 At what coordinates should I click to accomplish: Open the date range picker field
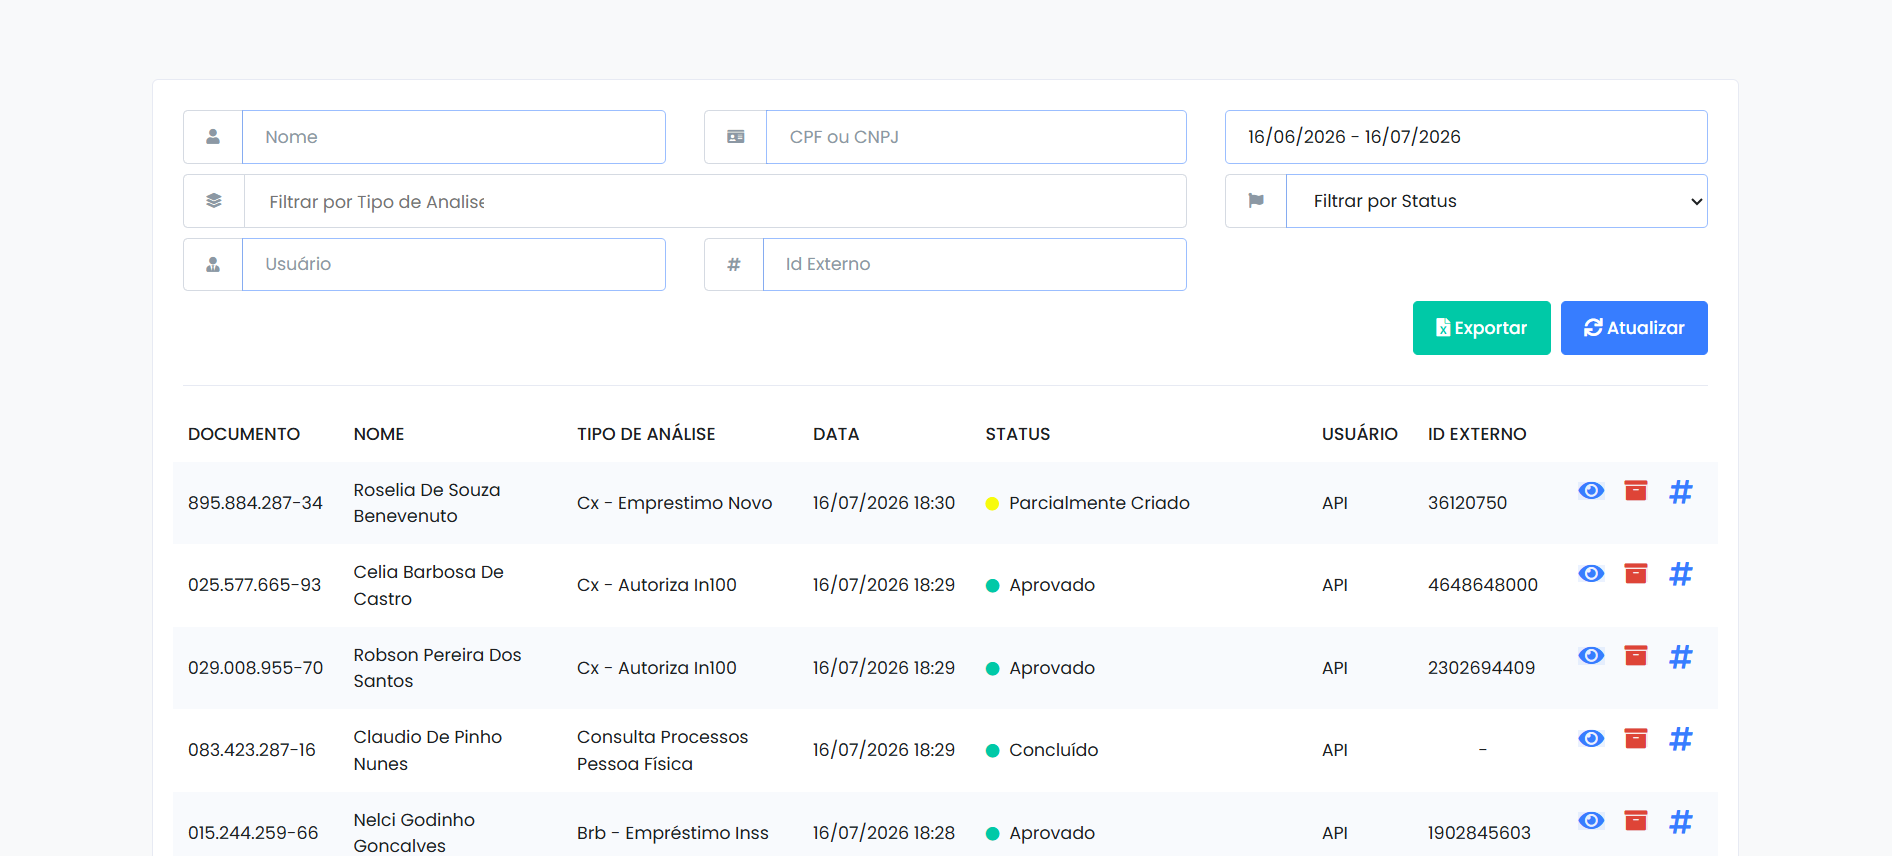click(x=1466, y=137)
